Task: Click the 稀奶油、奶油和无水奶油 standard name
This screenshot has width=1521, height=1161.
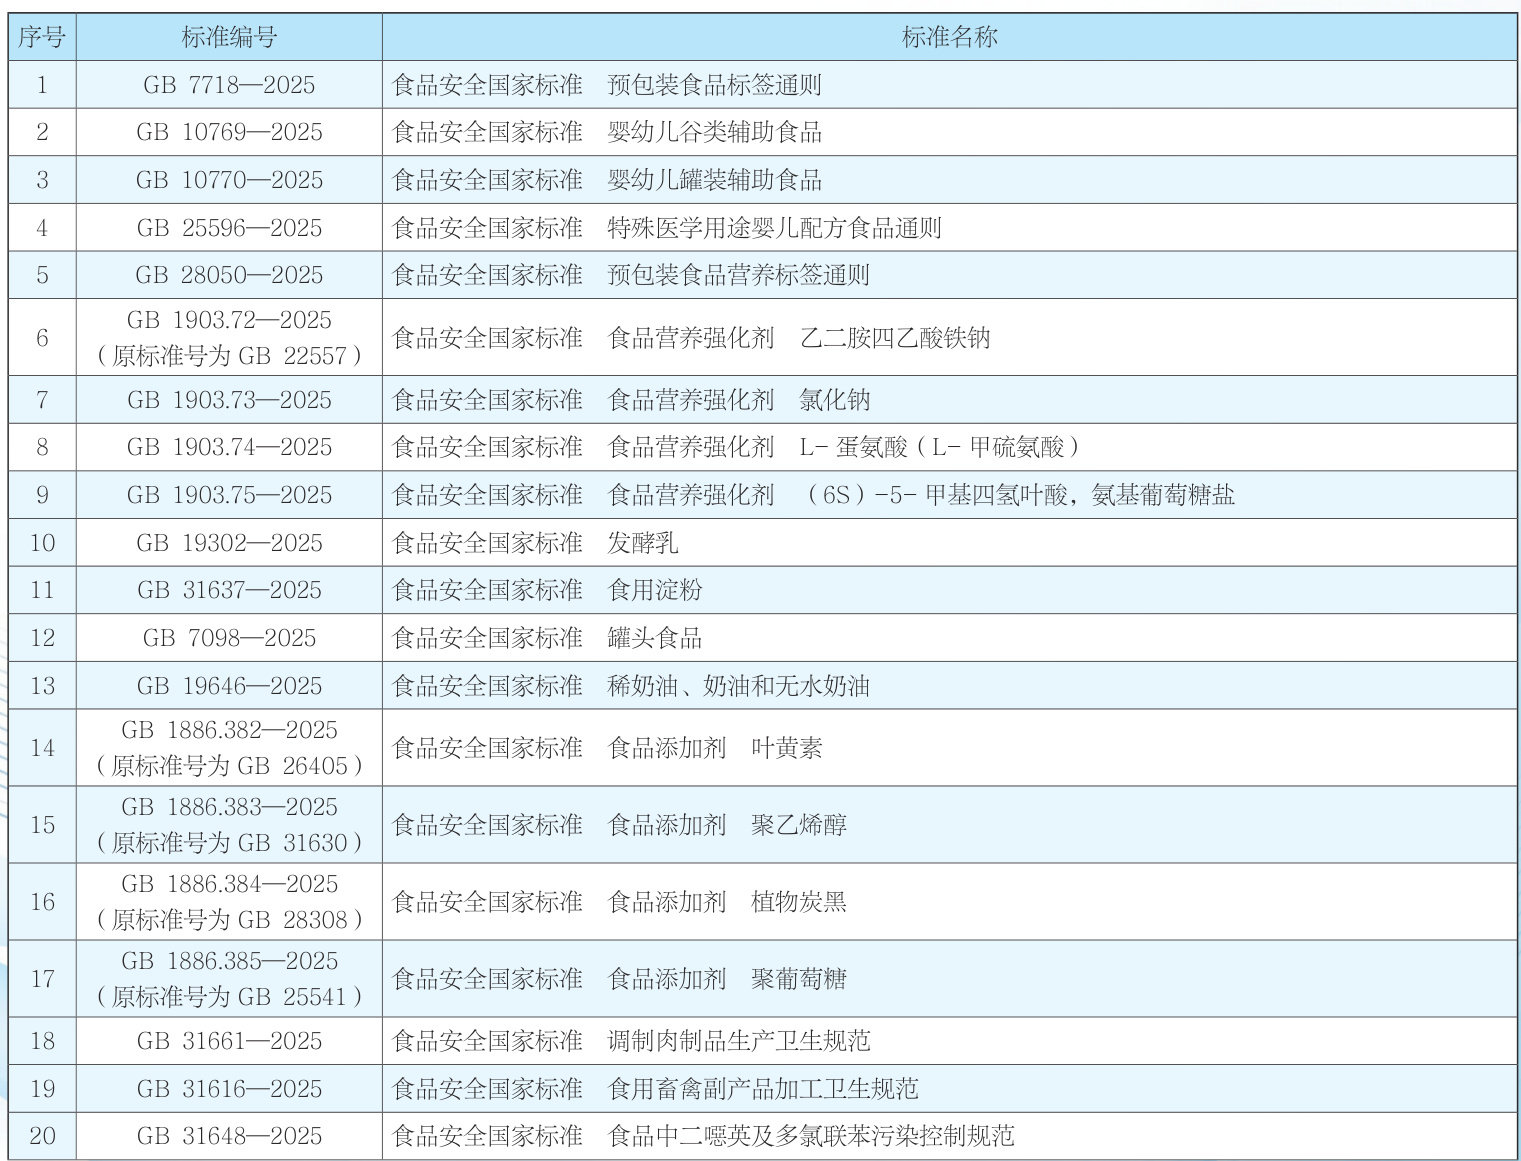Action: tap(738, 686)
